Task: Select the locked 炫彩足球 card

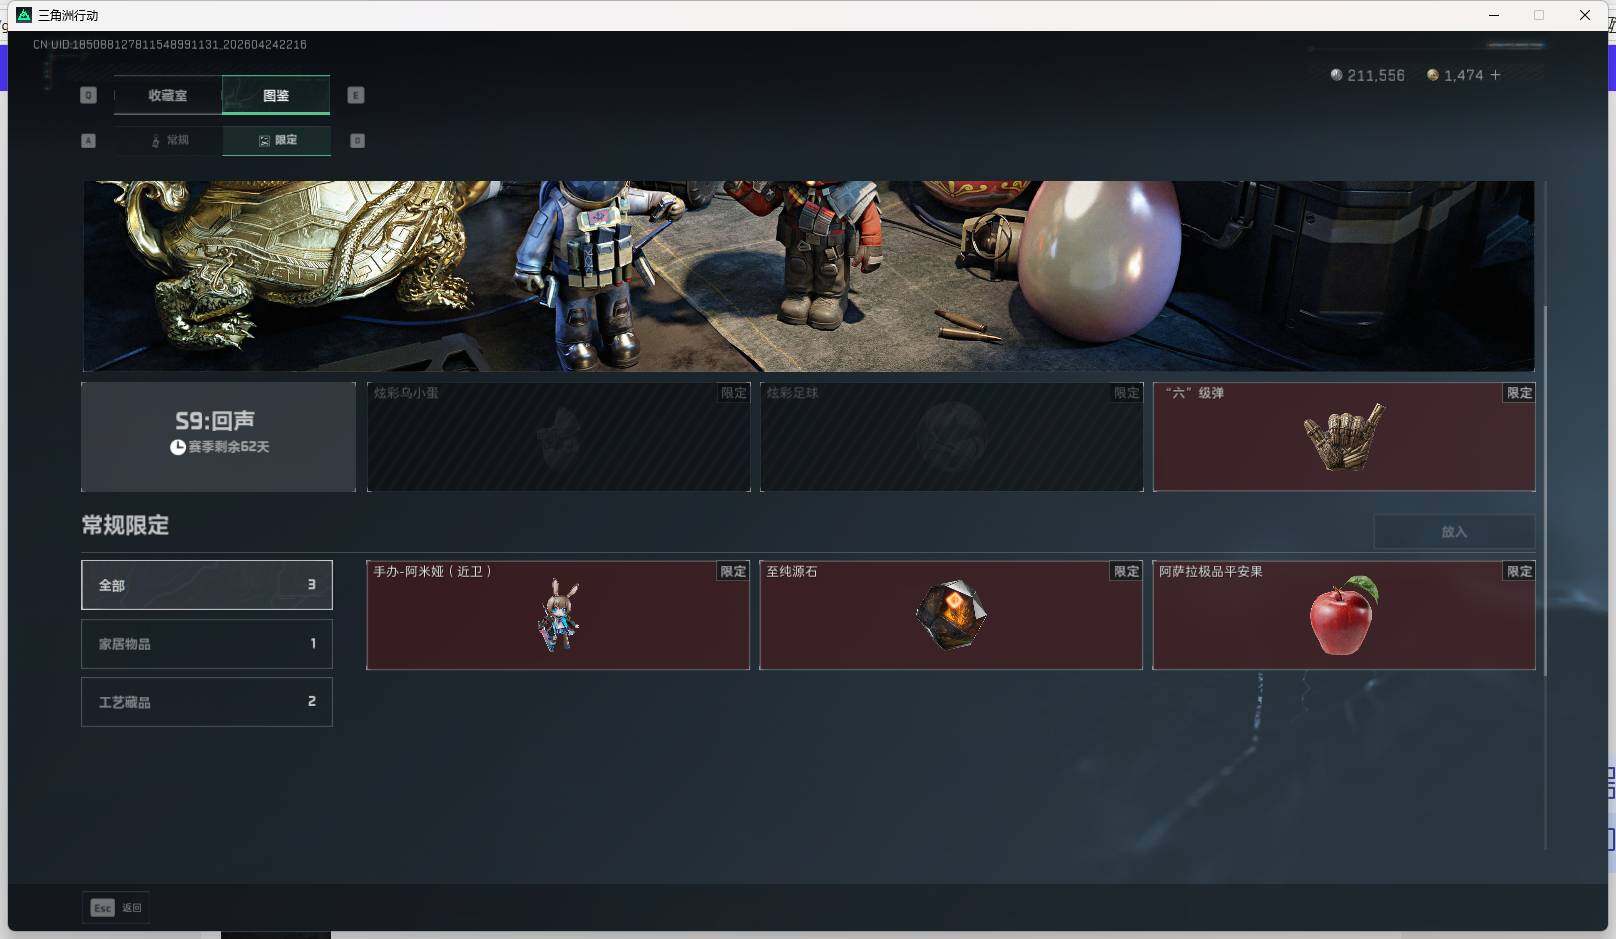Action: point(951,437)
